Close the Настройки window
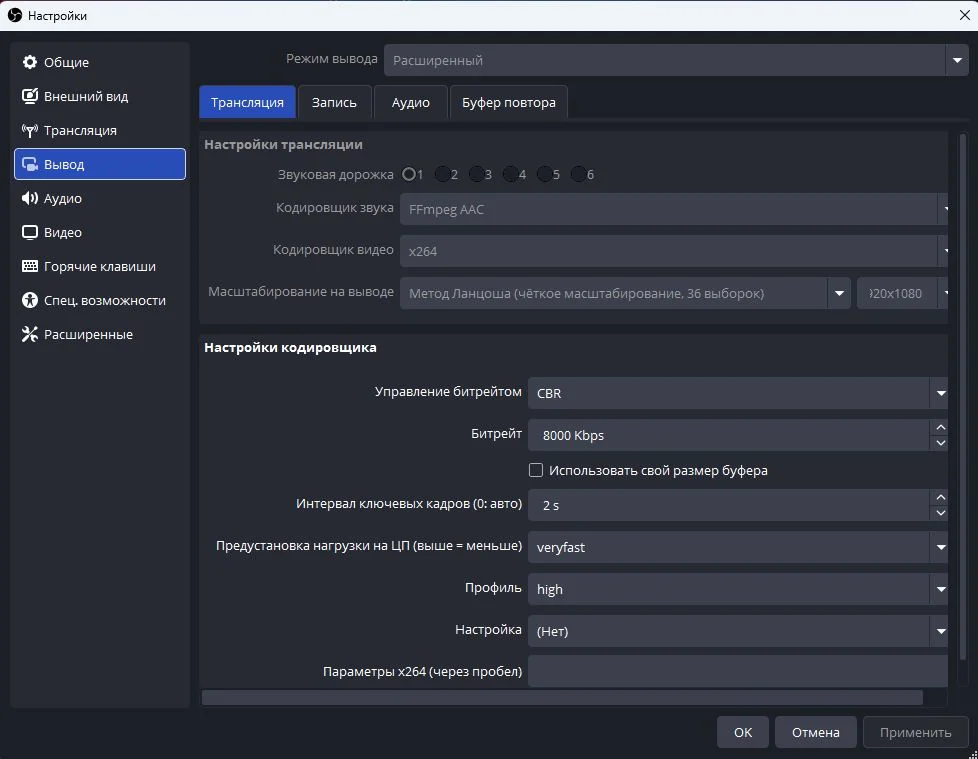Screen dimensions: 978x759 964,15
